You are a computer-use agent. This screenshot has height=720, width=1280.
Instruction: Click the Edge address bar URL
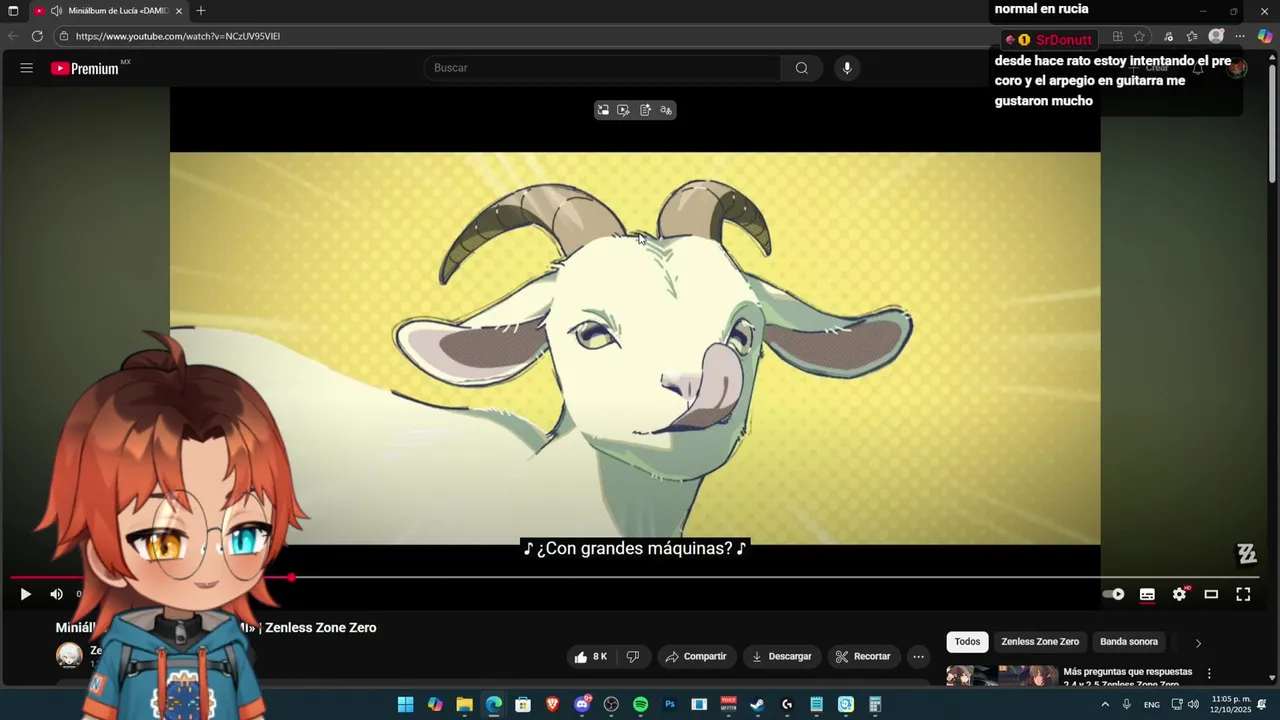(178, 36)
